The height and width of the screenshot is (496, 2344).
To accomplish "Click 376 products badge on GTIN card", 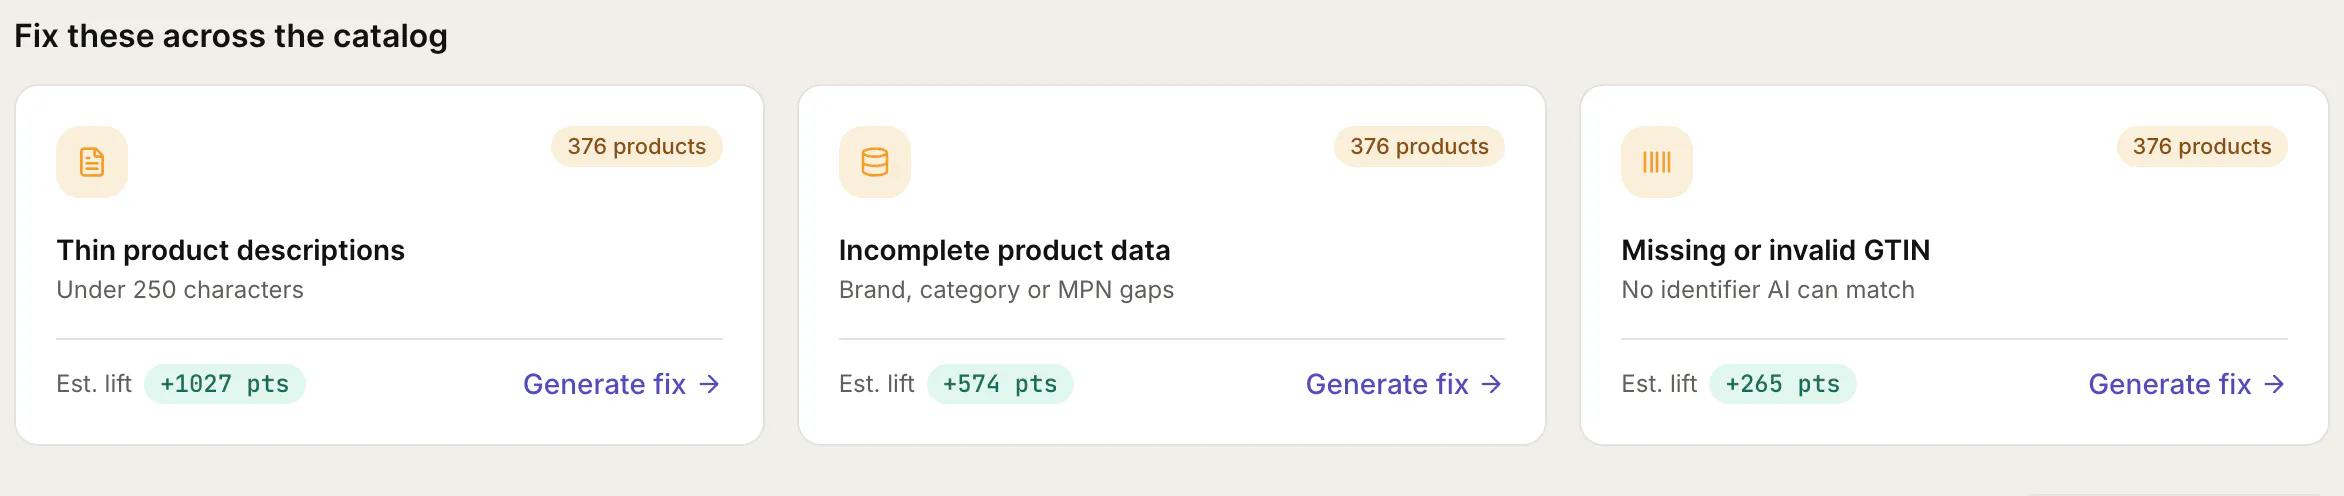I will click(x=2202, y=146).
